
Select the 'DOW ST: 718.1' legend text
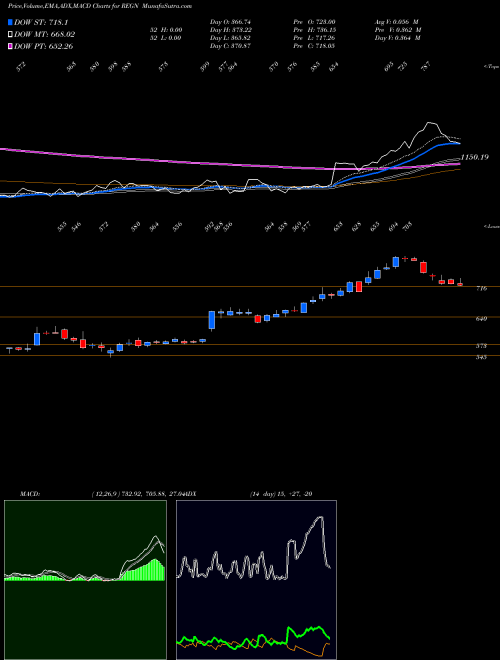(x=41, y=22)
